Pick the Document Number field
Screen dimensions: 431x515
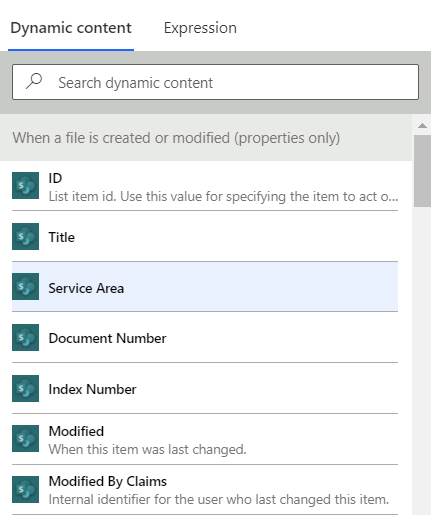click(205, 338)
